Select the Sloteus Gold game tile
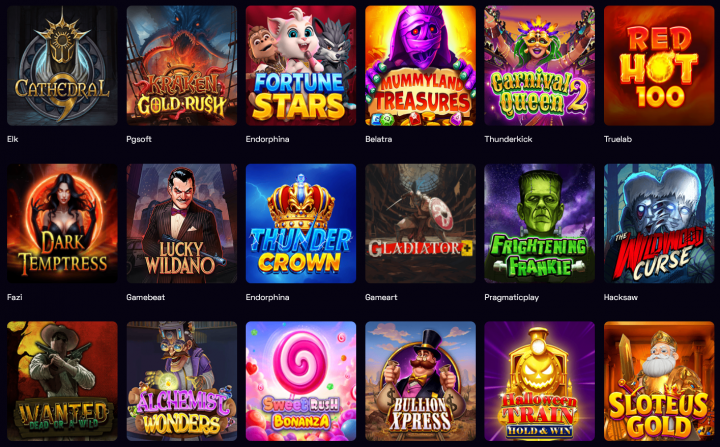 coord(659,381)
